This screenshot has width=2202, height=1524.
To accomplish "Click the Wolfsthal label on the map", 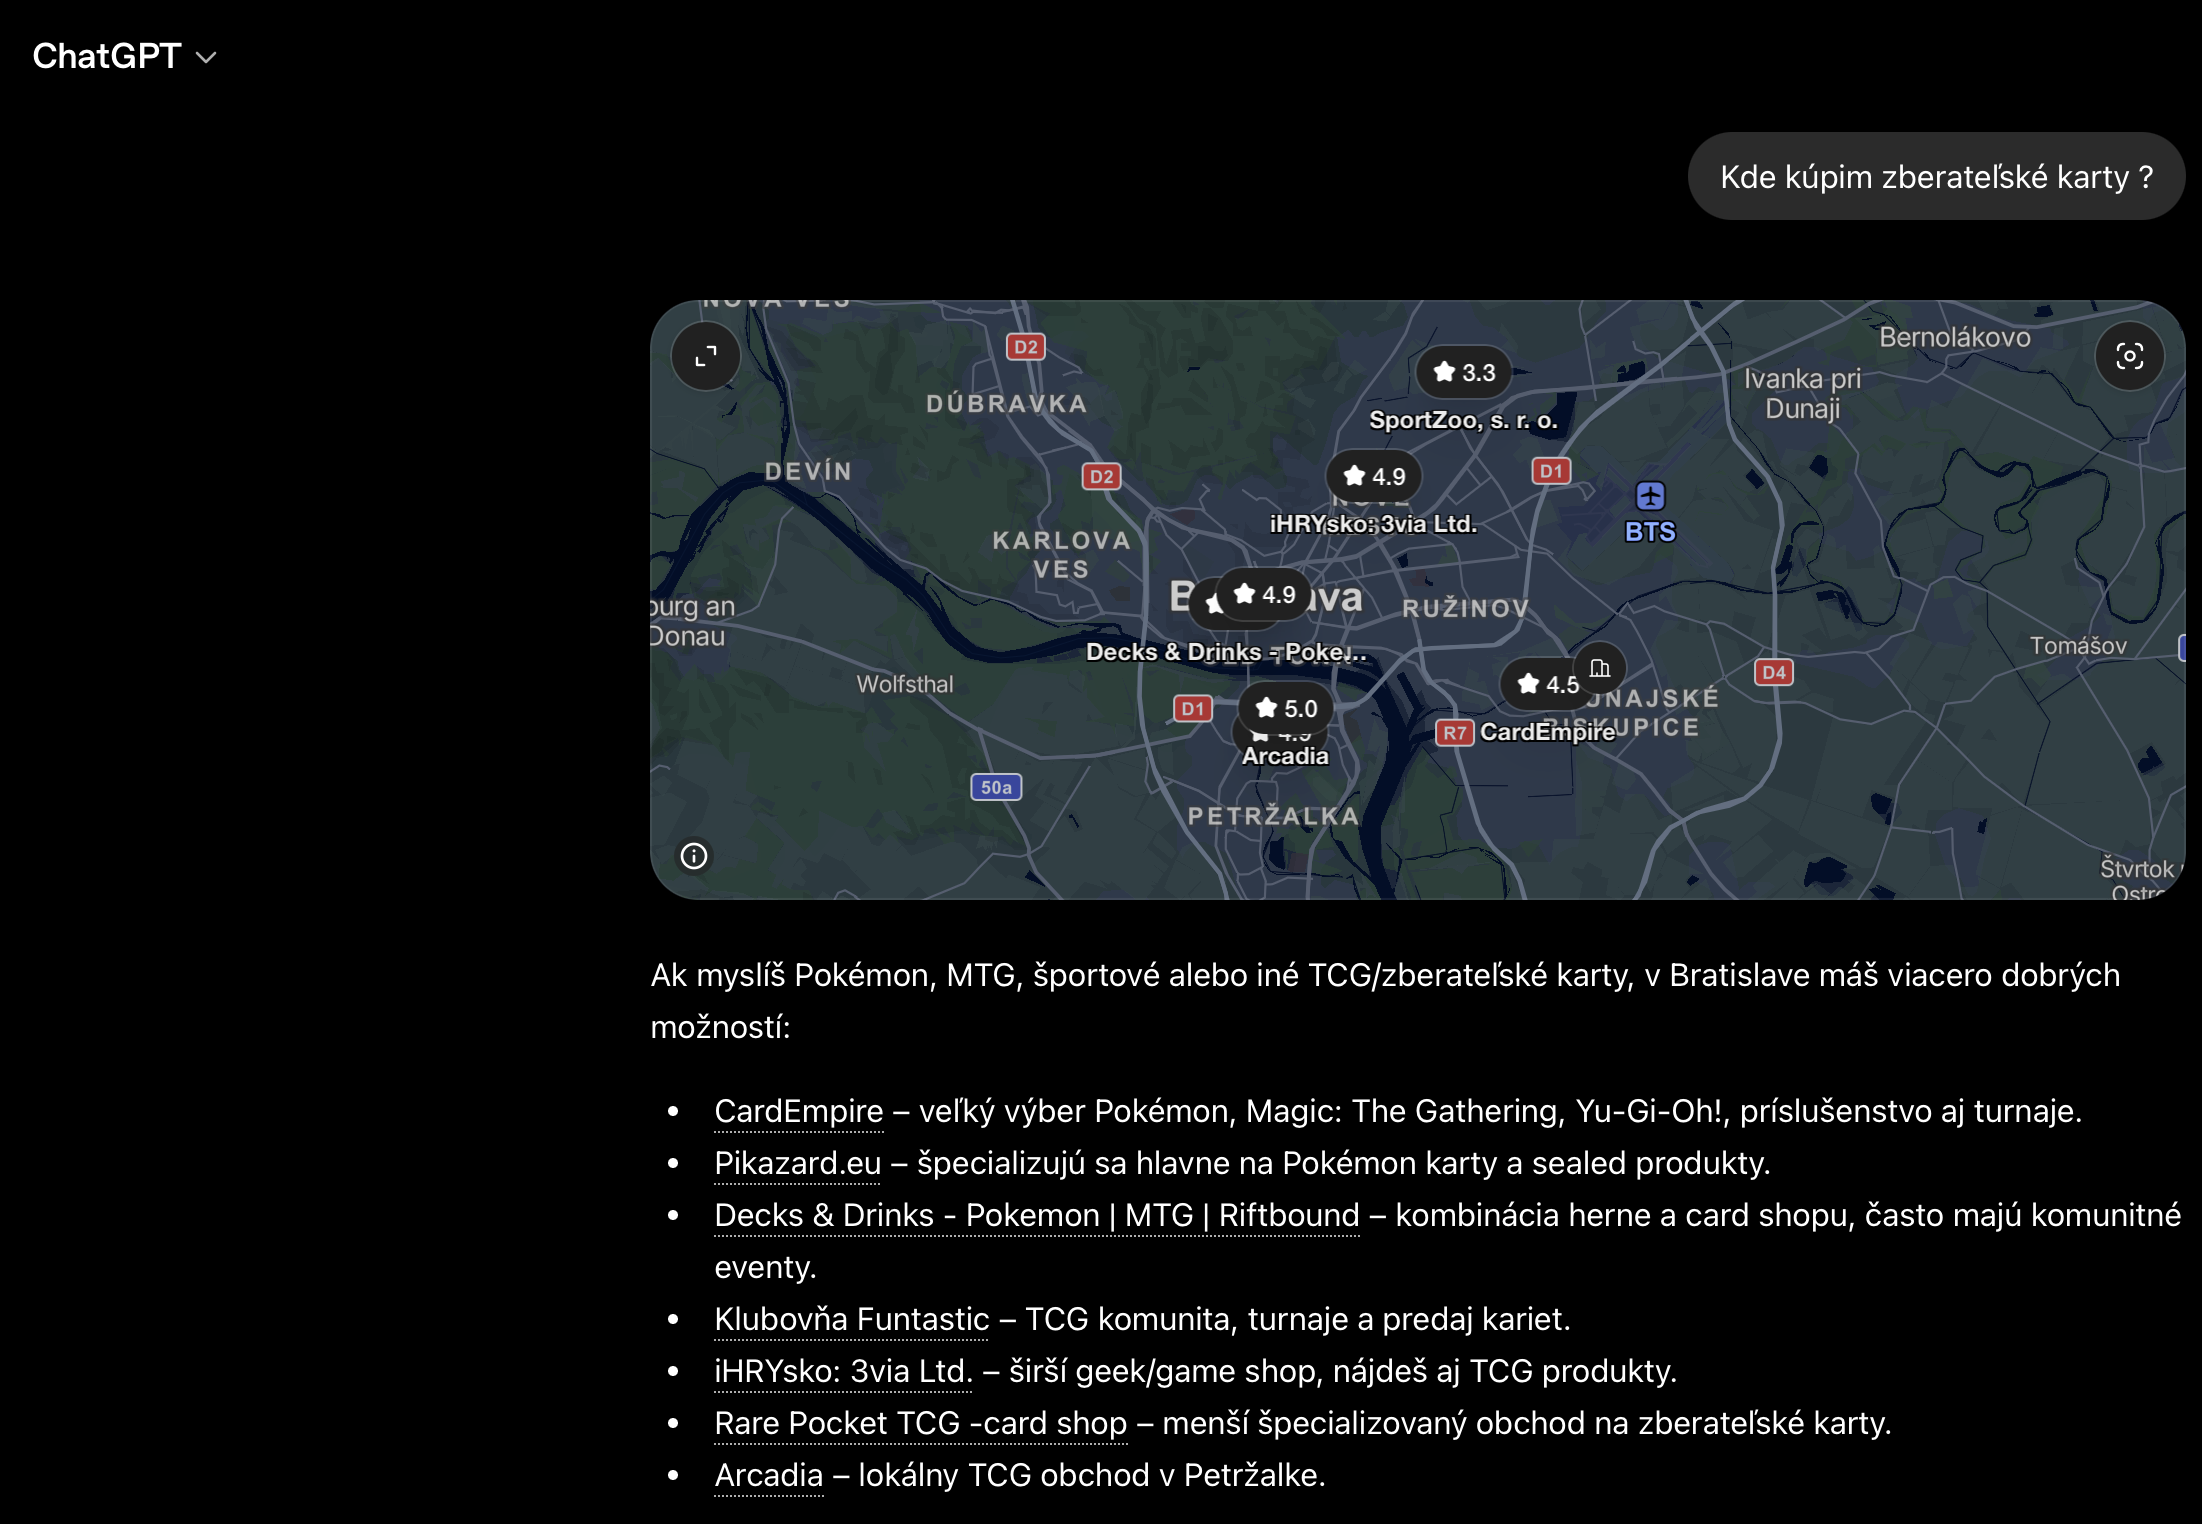I will [905, 685].
